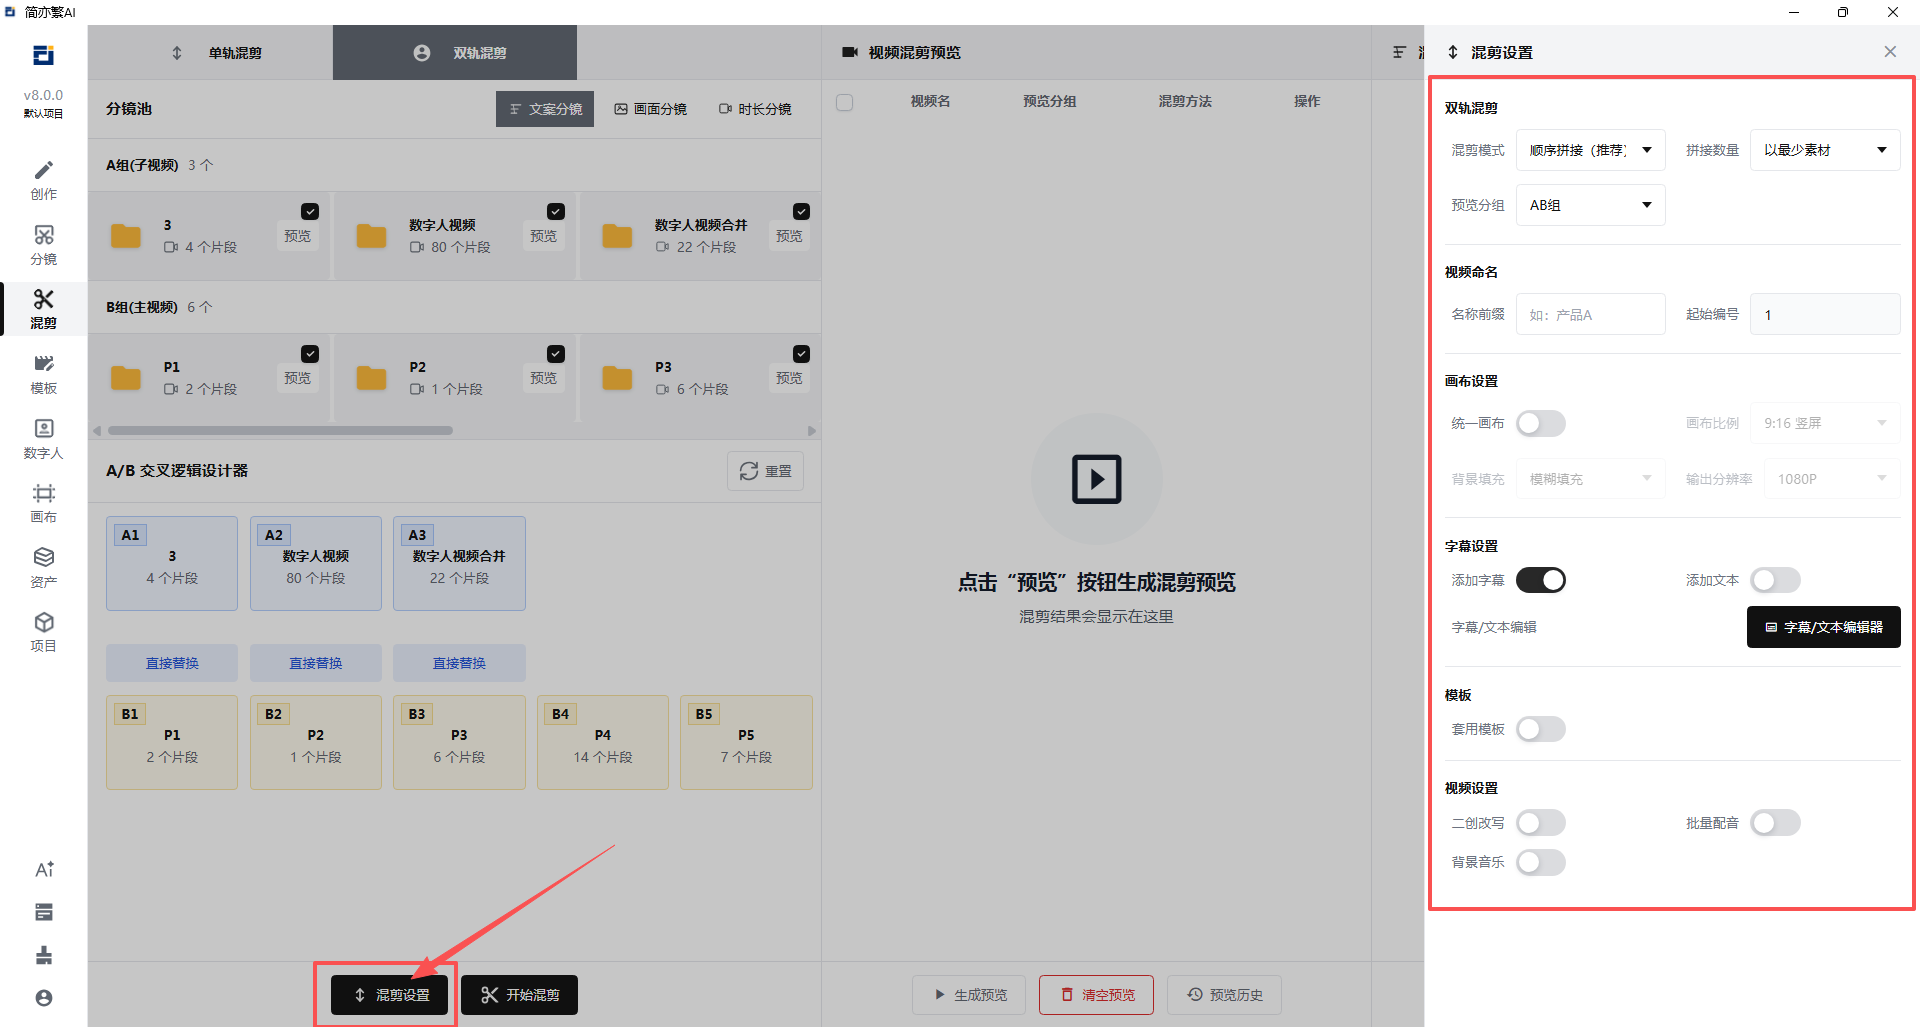The image size is (1920, 1027).
Task: Enable the 添加文本 toggle
Action: 1775,580
